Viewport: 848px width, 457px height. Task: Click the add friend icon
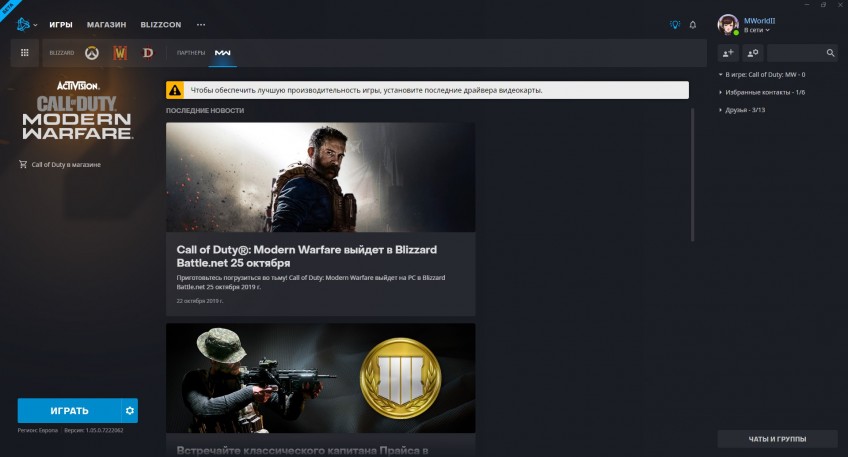(x=728, y=52)
